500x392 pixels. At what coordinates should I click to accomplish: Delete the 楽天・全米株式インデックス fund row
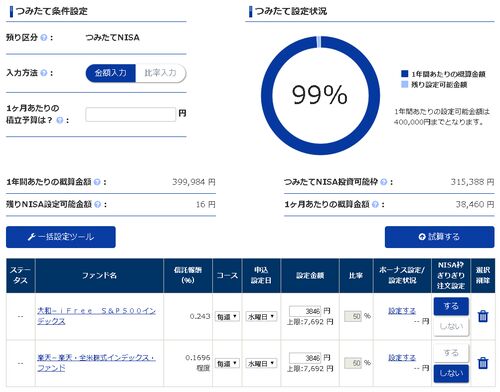coord(483,363)
